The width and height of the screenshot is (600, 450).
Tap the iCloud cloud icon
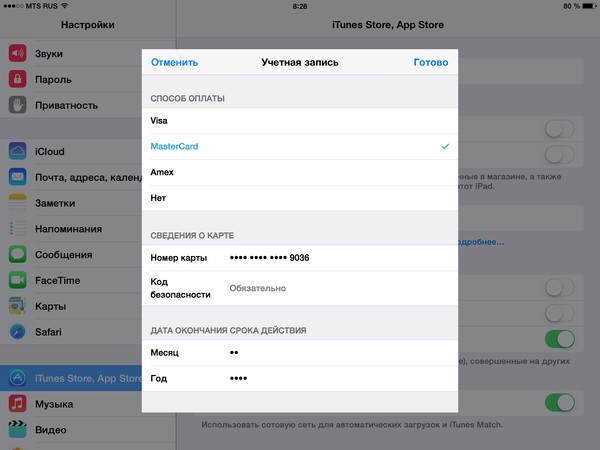point(18,151)
